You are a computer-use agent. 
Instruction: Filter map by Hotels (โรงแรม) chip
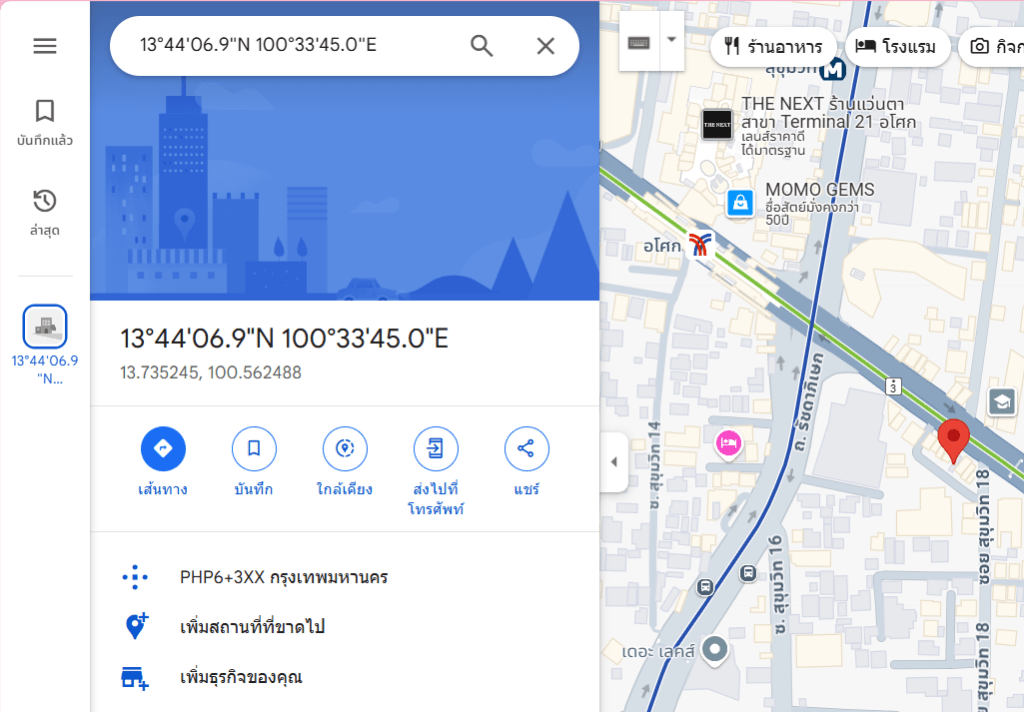[897, 46]
